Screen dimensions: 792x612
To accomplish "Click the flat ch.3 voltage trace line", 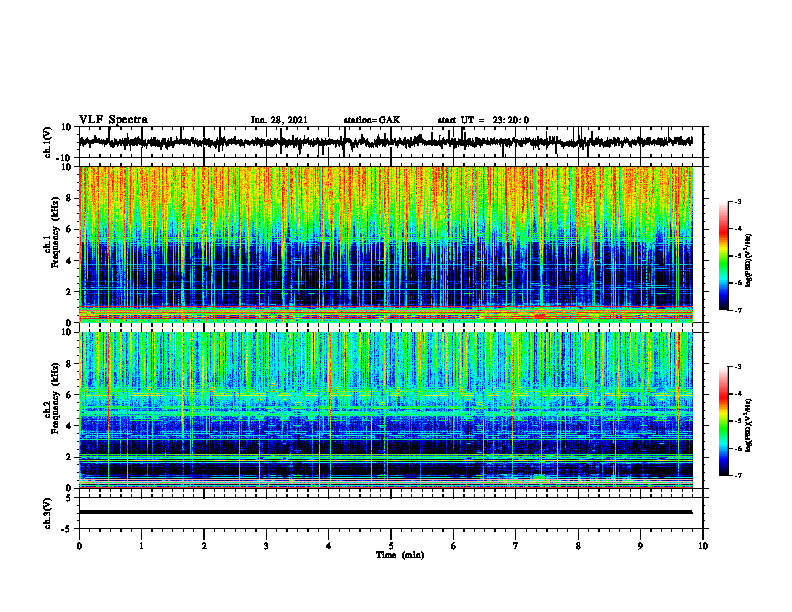I will coord(386,512).
